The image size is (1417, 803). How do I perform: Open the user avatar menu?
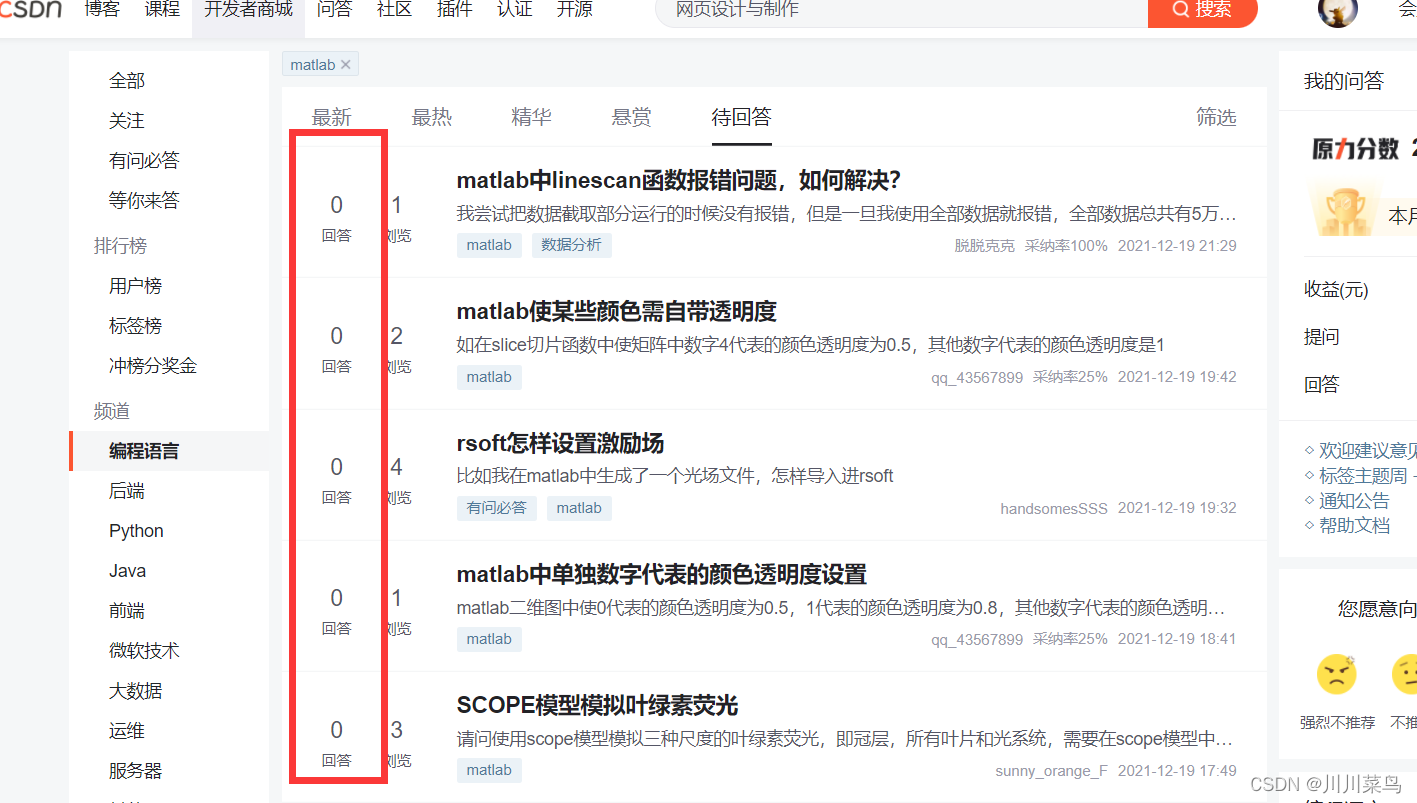point(1337,13)
